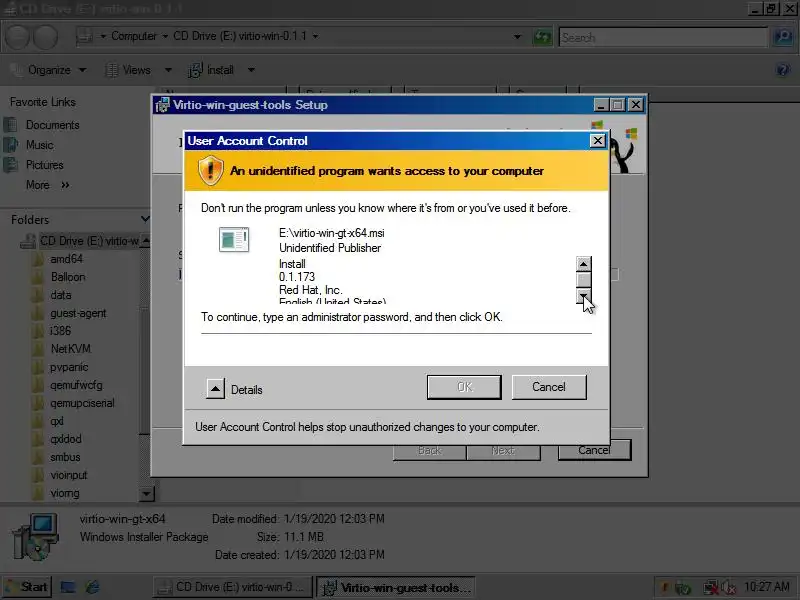Click the OK button in UAC dialog
The image size is (800, 600).
[464, 387]
